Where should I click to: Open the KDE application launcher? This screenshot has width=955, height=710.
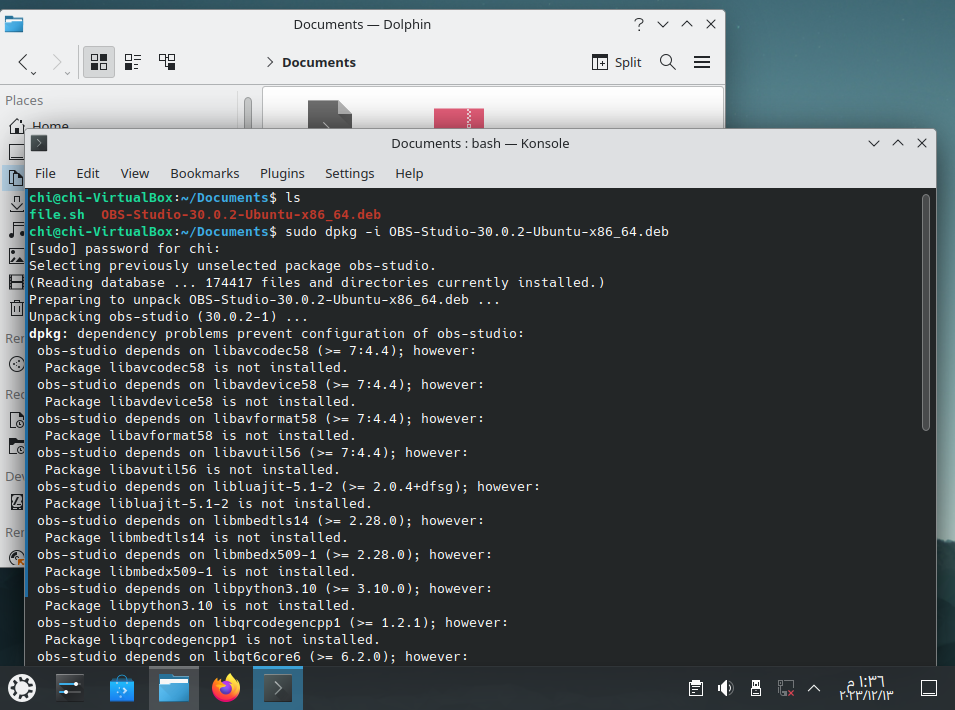[x=22, y=688]
